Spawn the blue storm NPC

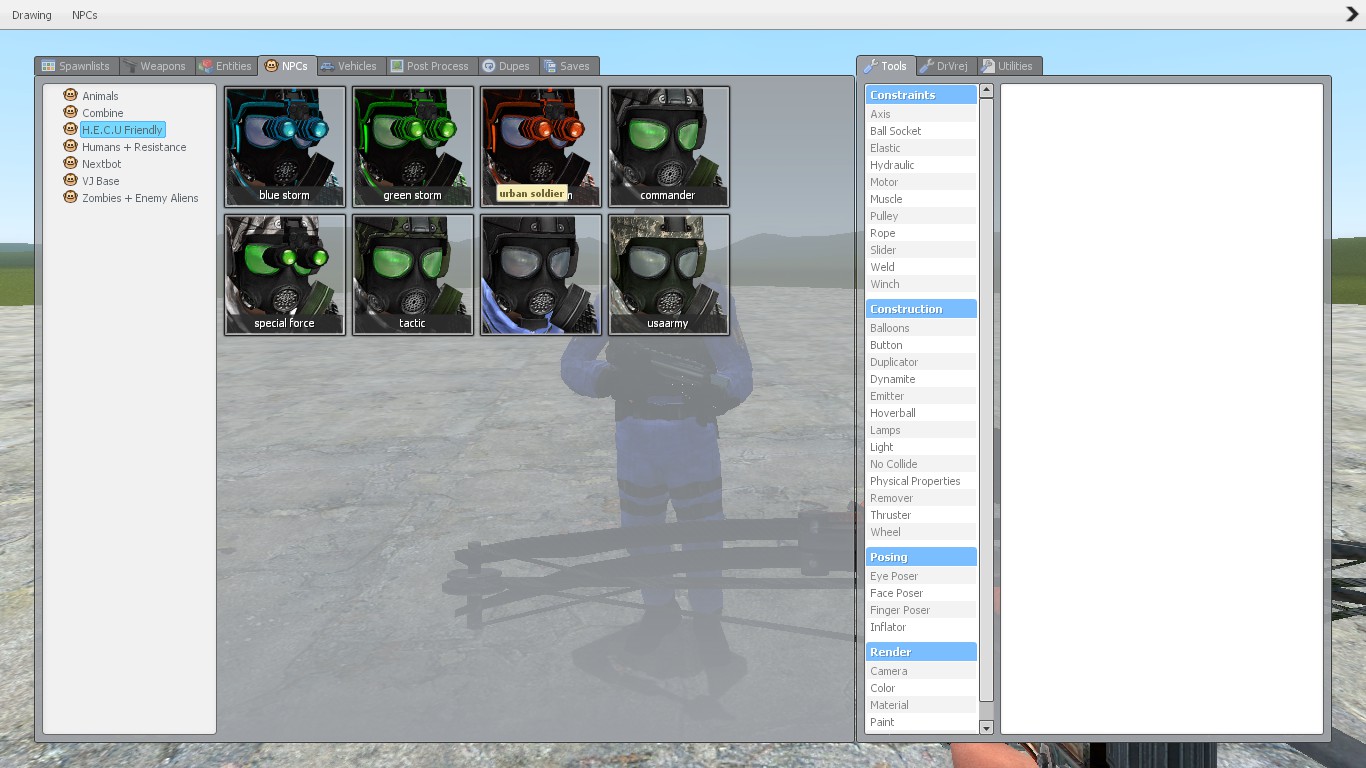[x=285, y=146]
